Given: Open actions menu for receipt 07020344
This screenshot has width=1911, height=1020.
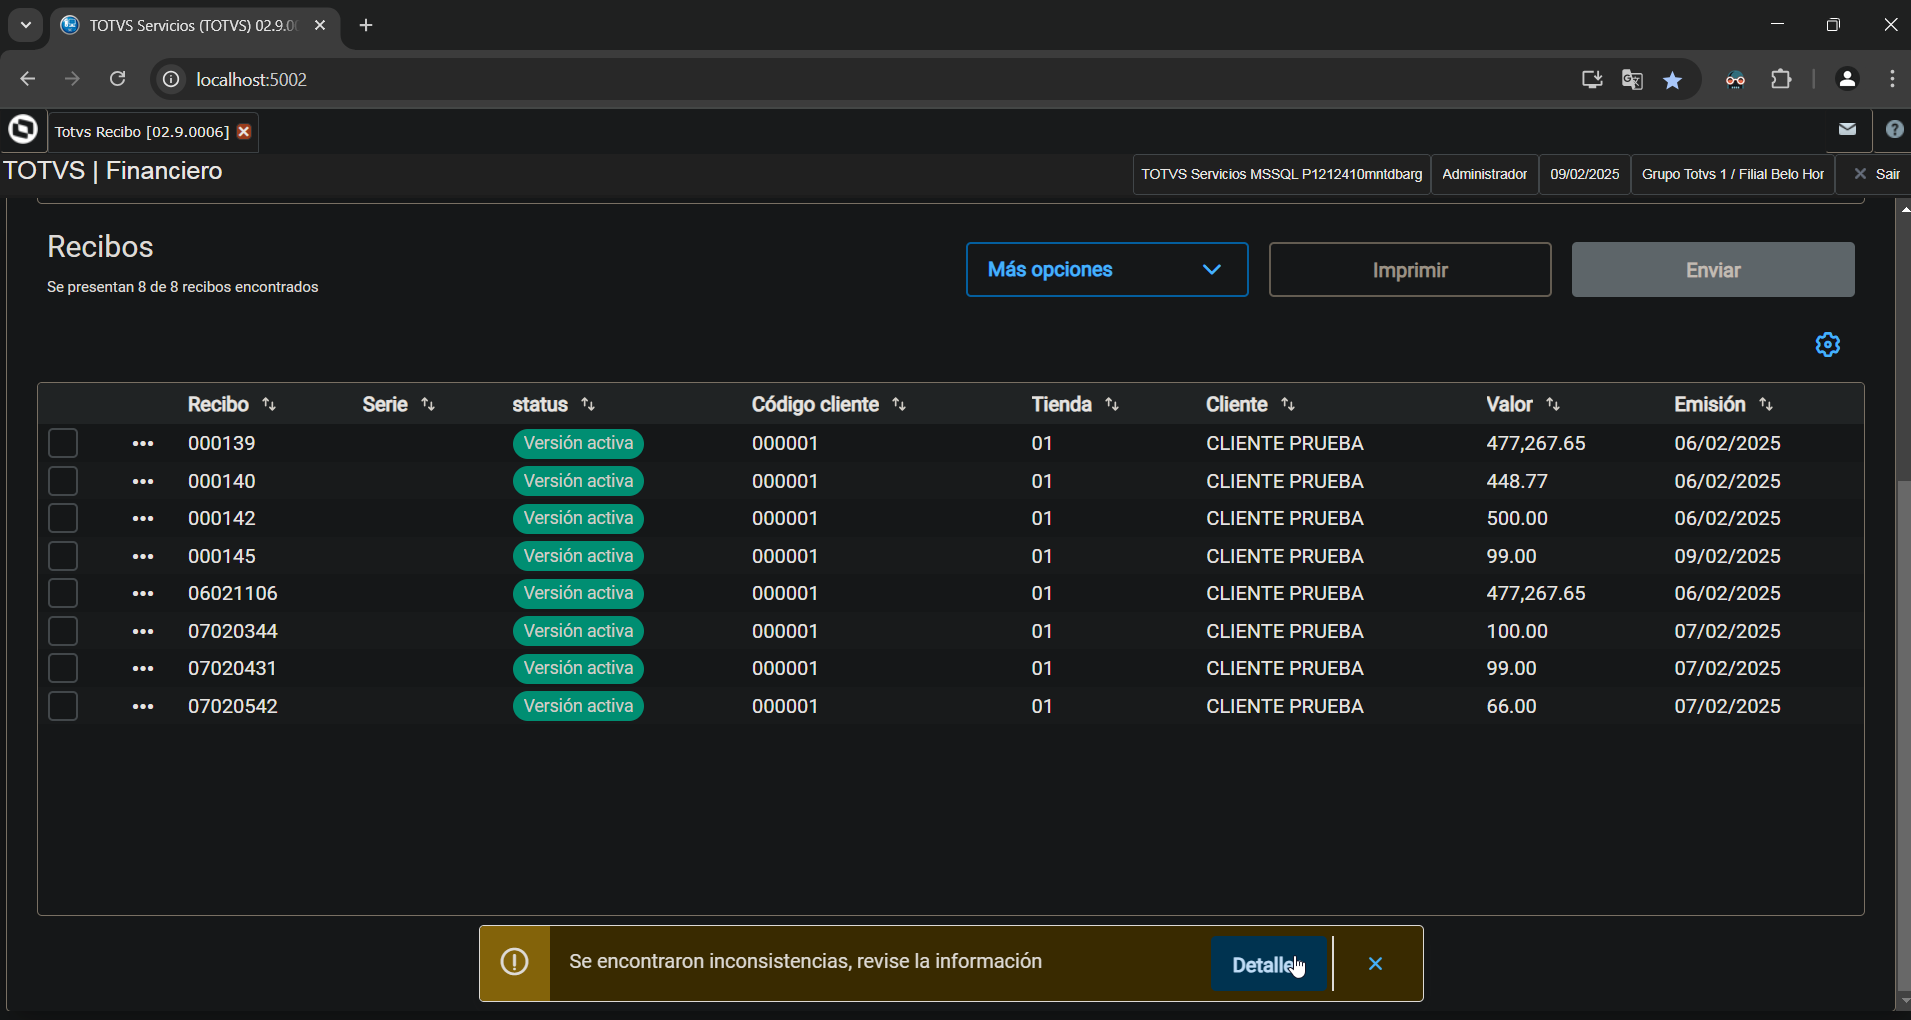Looking at the screenshot, I should [143, 632].
